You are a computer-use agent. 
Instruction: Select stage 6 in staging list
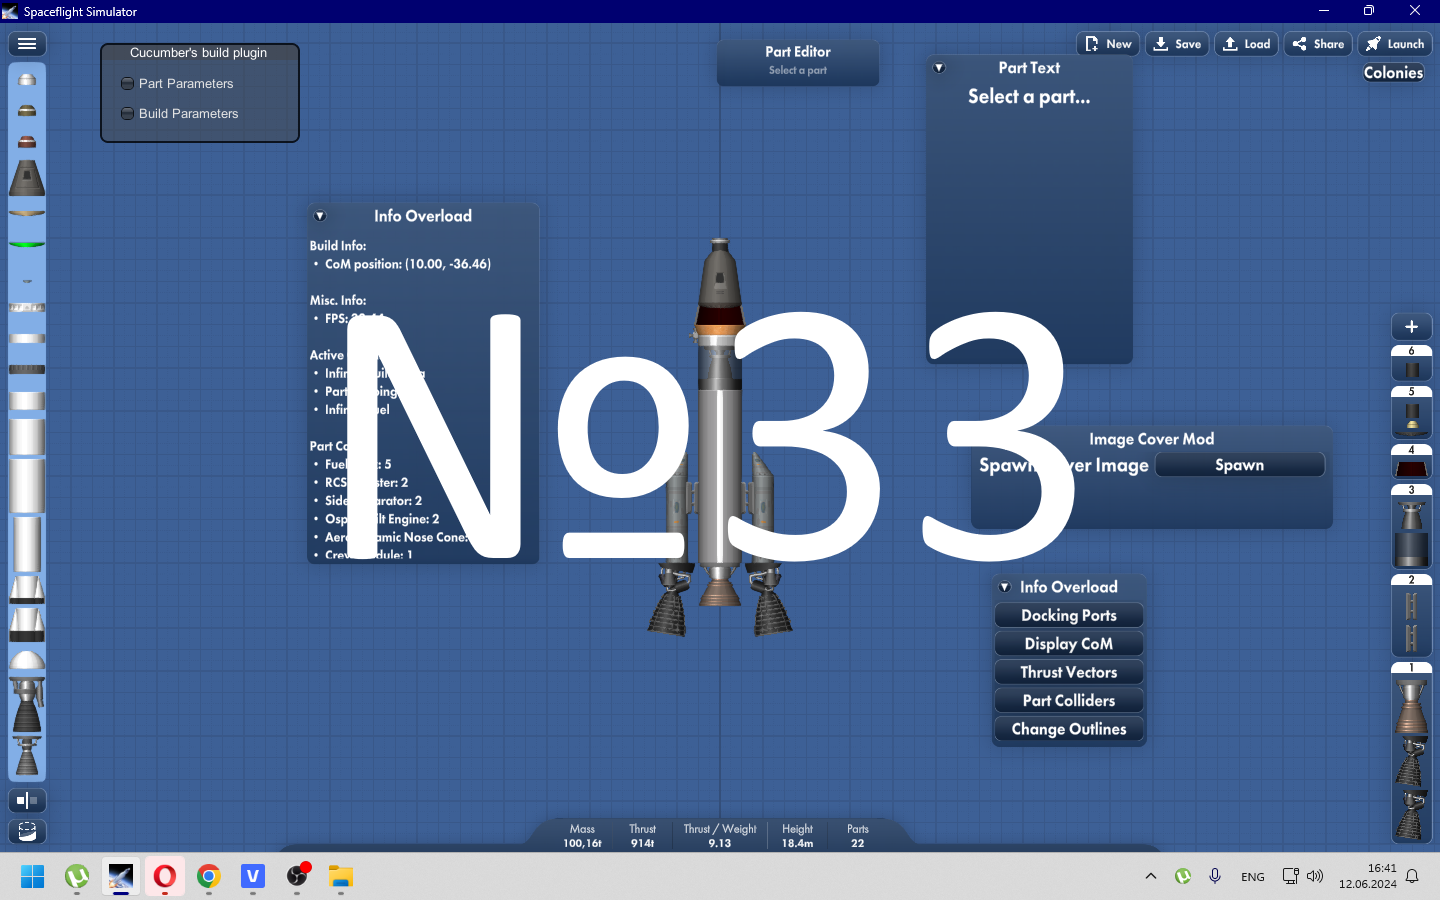point(1412,363)
